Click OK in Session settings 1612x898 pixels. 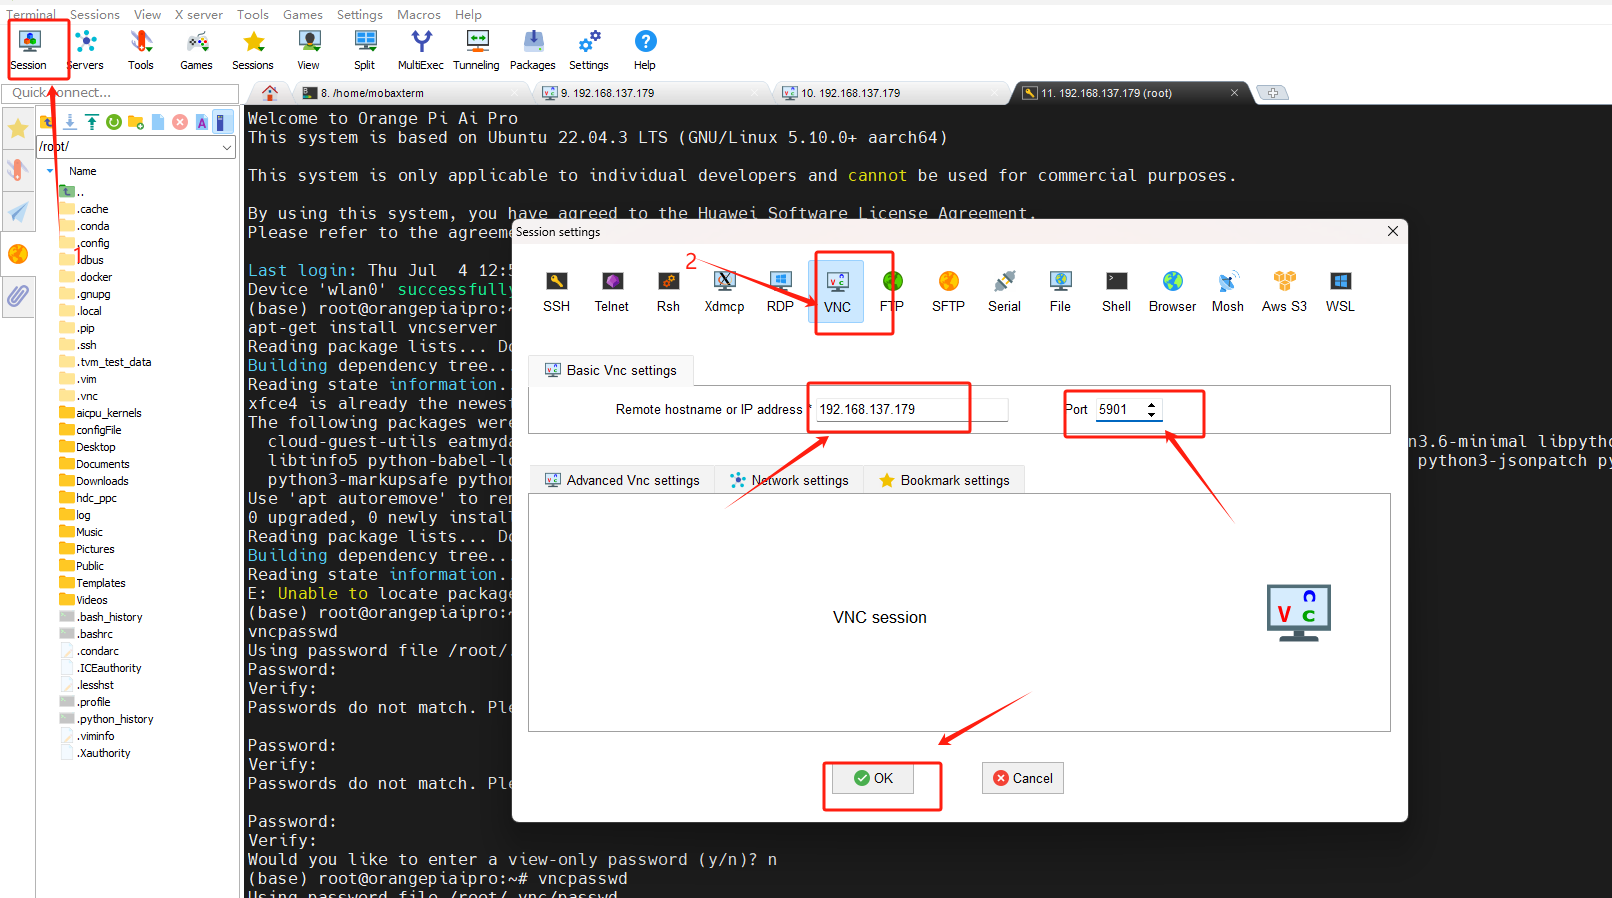click(873, 778)
